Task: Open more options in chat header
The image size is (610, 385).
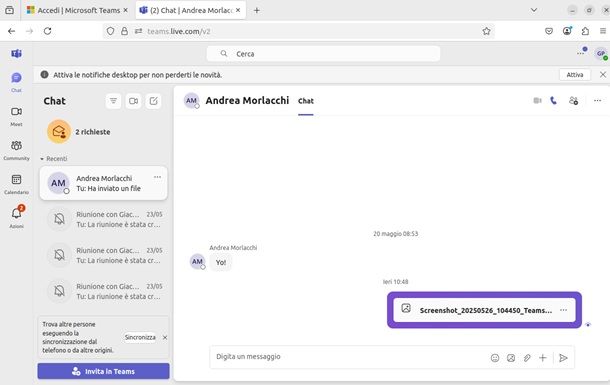Action: (598, 101)
